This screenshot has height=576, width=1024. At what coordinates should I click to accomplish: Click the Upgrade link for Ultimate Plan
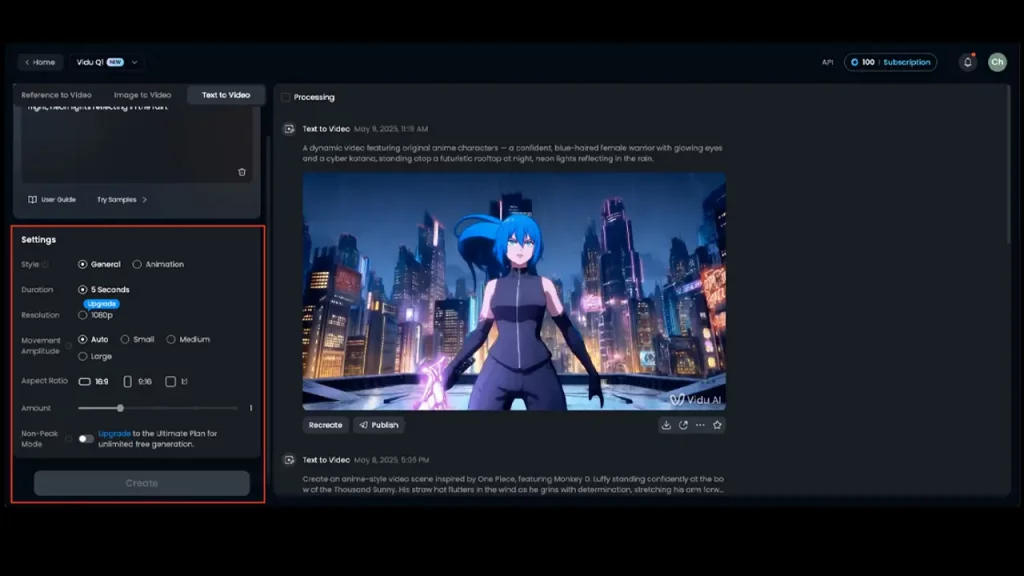[x=114, y=434]
